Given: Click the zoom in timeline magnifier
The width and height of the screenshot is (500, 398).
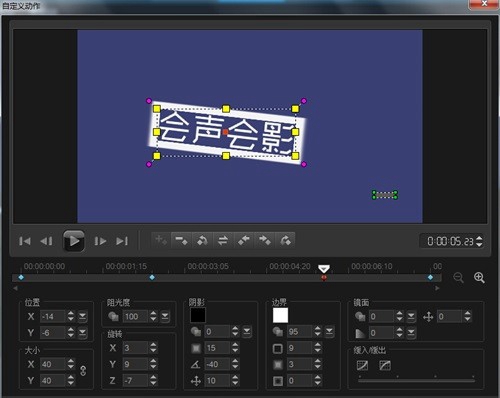Looking at the screenshot, I should [x=479, y=277].
